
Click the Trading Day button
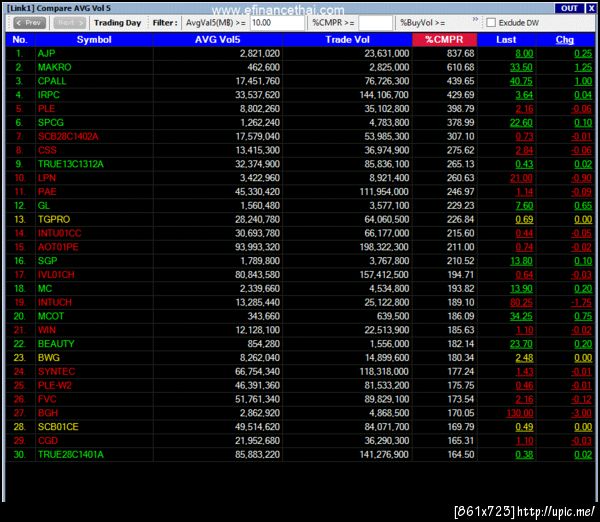(x=117, y=23)
